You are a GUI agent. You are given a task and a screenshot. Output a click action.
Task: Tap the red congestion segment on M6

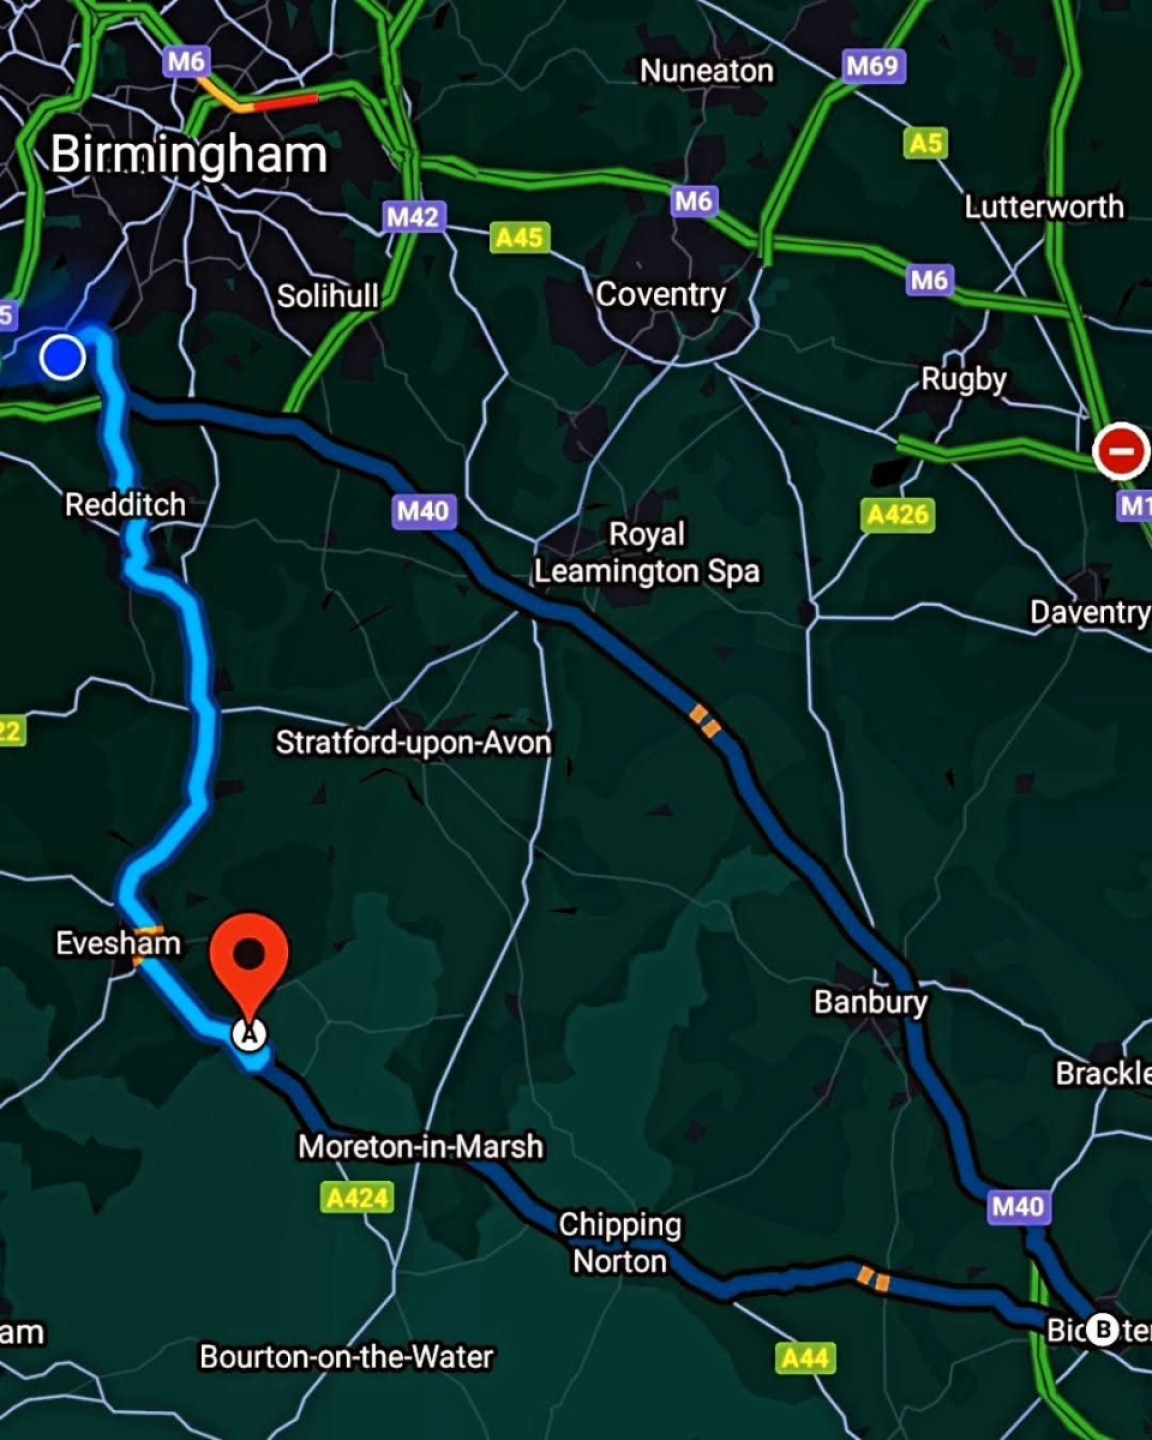(285, 100)
